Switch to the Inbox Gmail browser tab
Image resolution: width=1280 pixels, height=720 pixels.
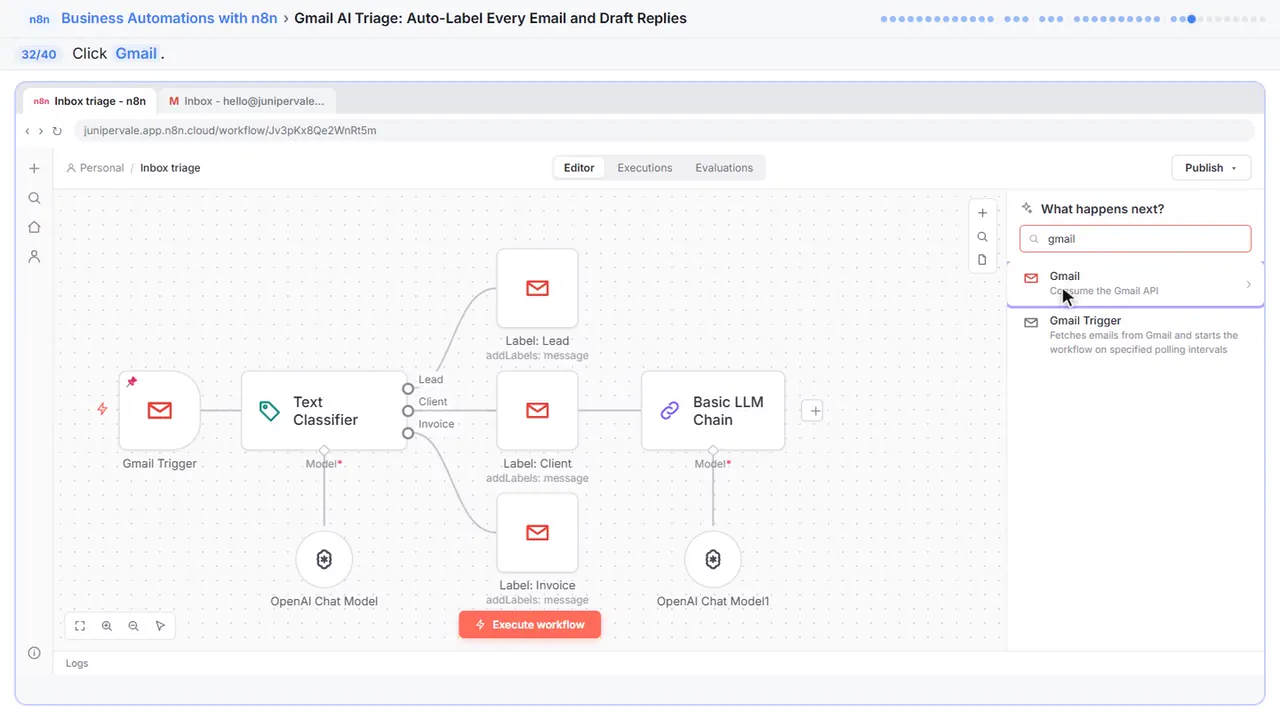[x=247, y=101]
